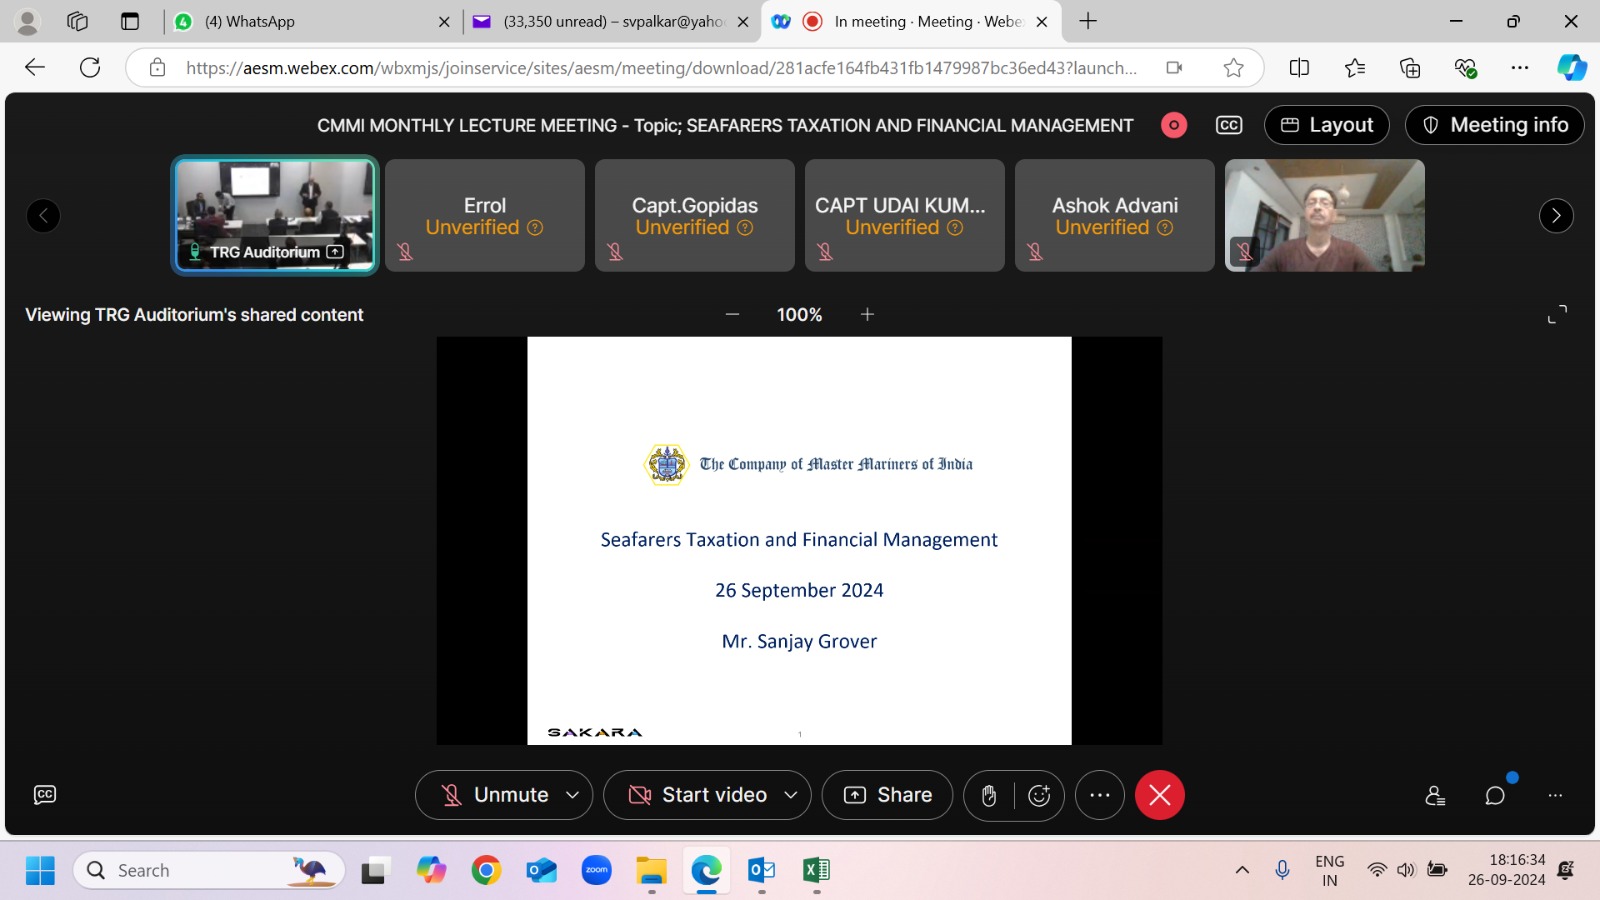
Task: Open more options ellipsis in meeting controls
Action: tap(1100, 795)
